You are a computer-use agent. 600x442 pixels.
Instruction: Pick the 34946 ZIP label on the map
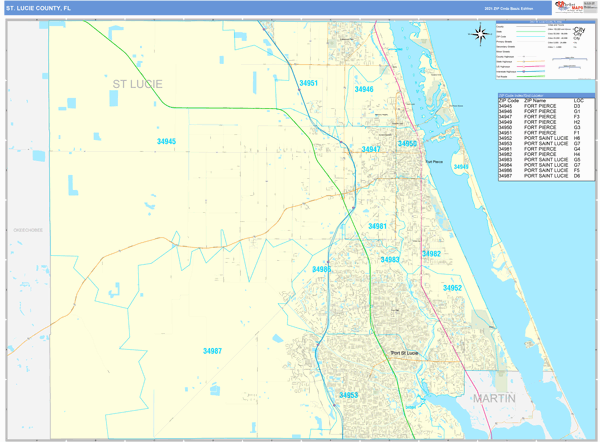363,90
